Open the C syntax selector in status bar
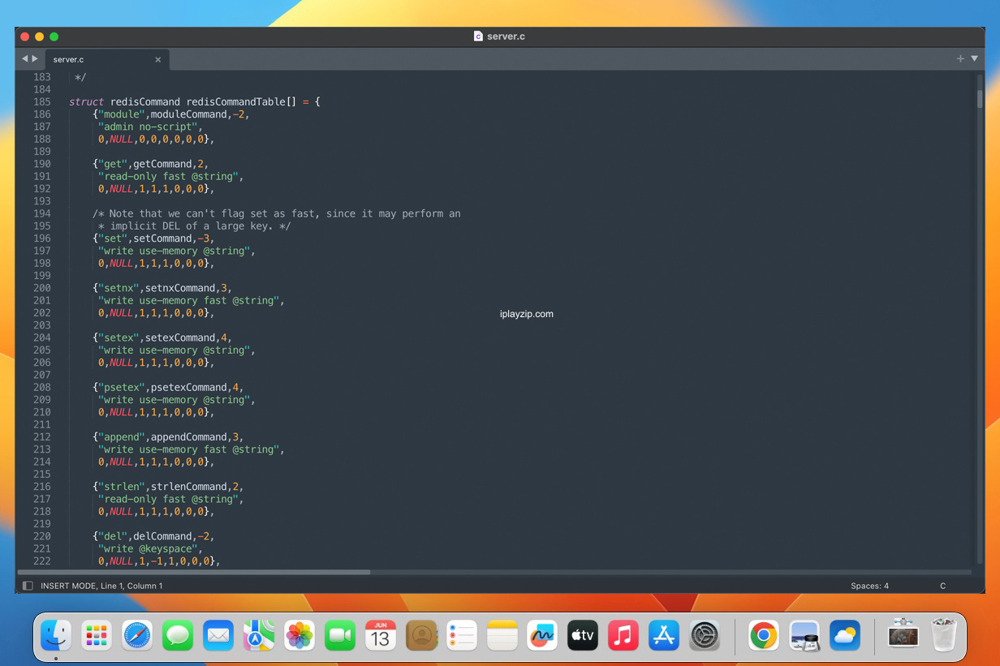This screenshot has height=666, width=1000. coord(943,586)
